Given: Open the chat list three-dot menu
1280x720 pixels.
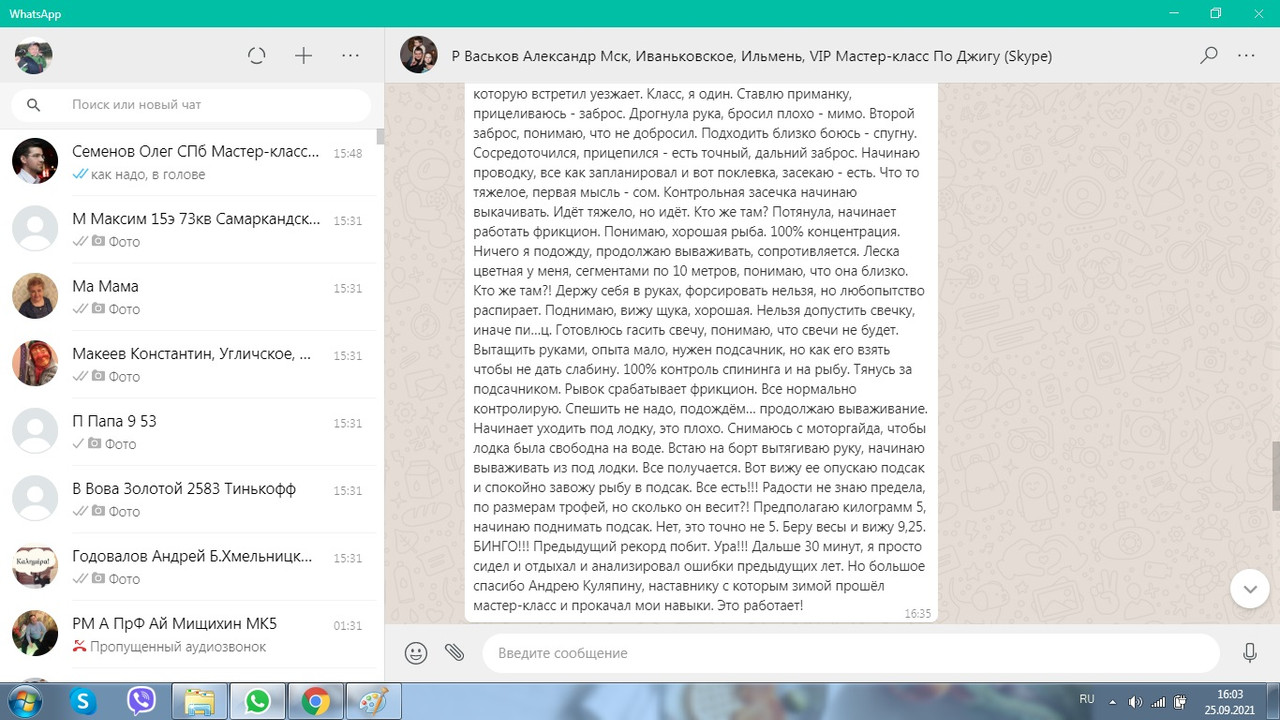Looking at the screenshot, I should (x=349, y=55).
